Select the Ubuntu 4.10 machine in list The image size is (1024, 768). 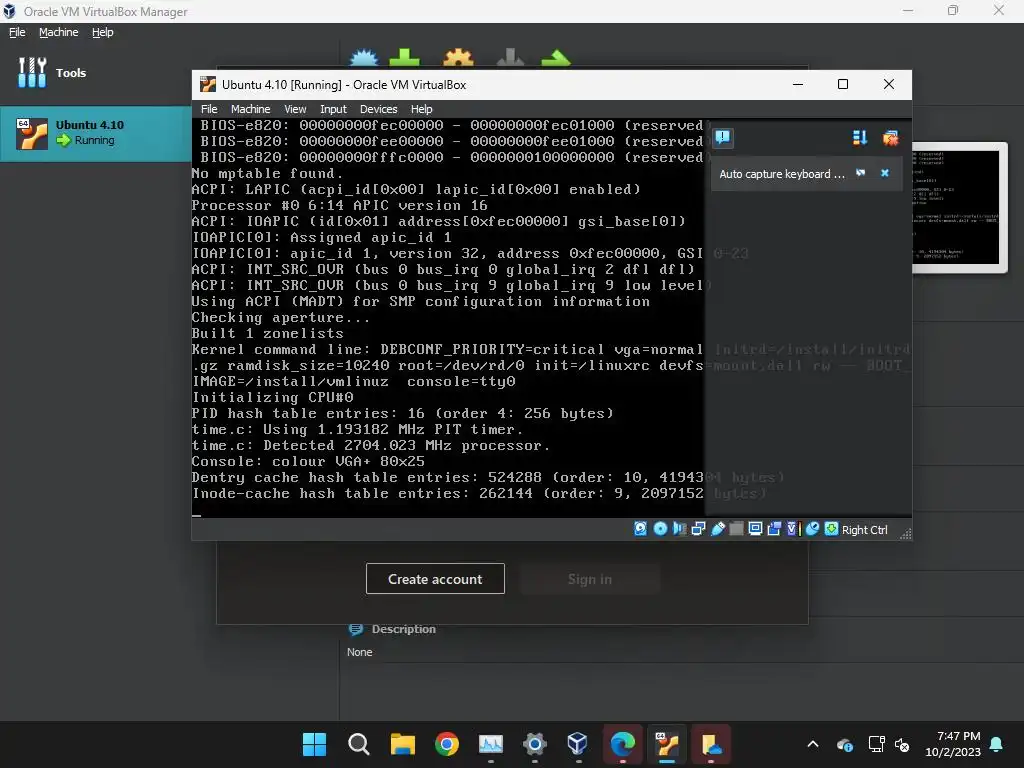95,133
